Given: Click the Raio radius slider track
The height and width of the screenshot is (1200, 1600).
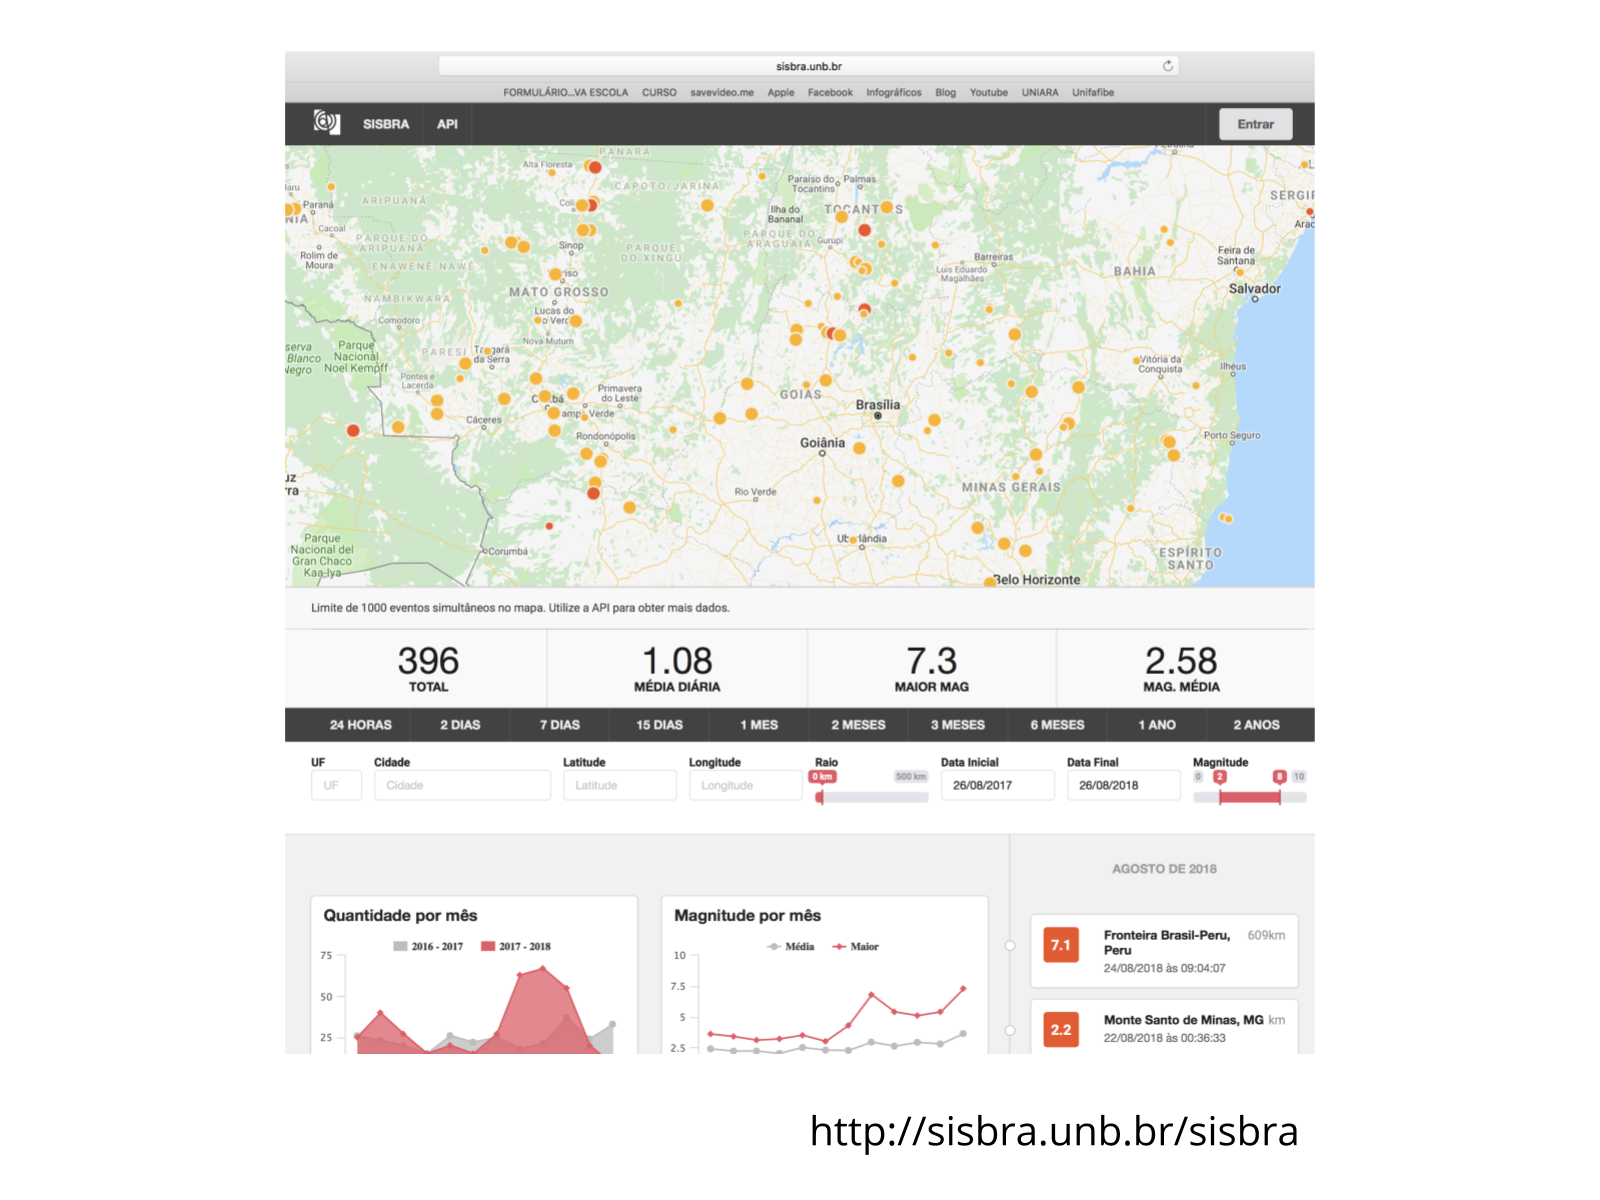Looking at the screenshot, I should (873, 797).
